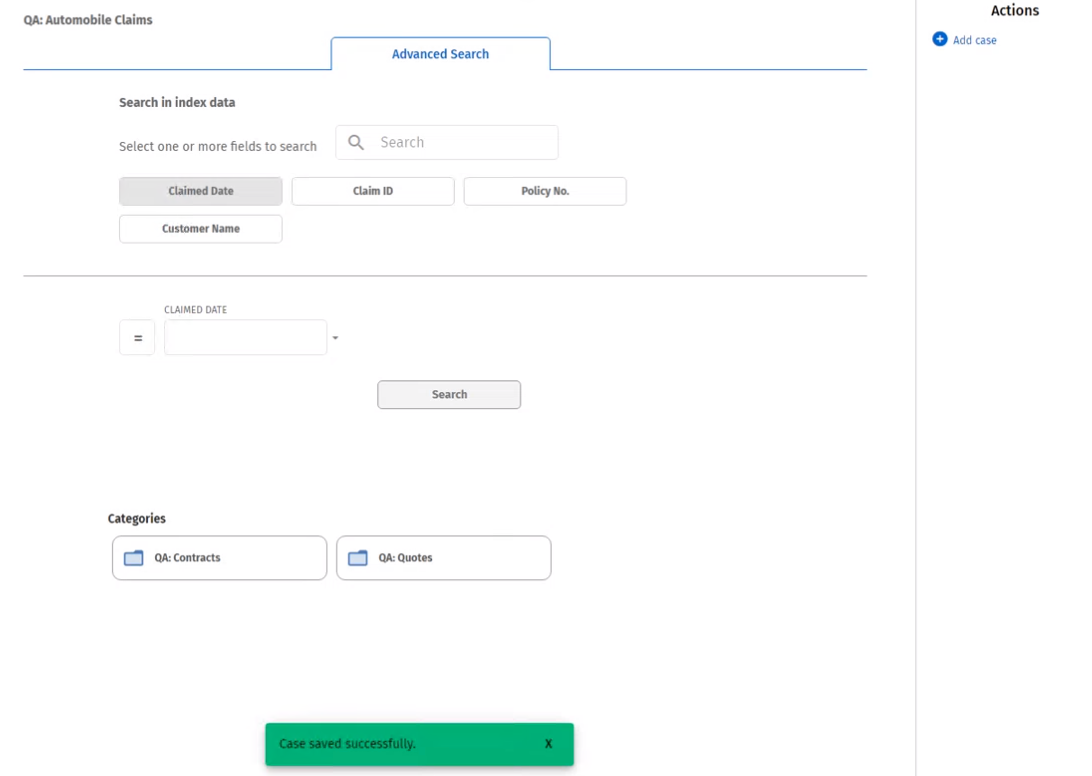1092x776 pixels.
Task: Click the QA: Automobile Claims page title
Action: point(88,20)
